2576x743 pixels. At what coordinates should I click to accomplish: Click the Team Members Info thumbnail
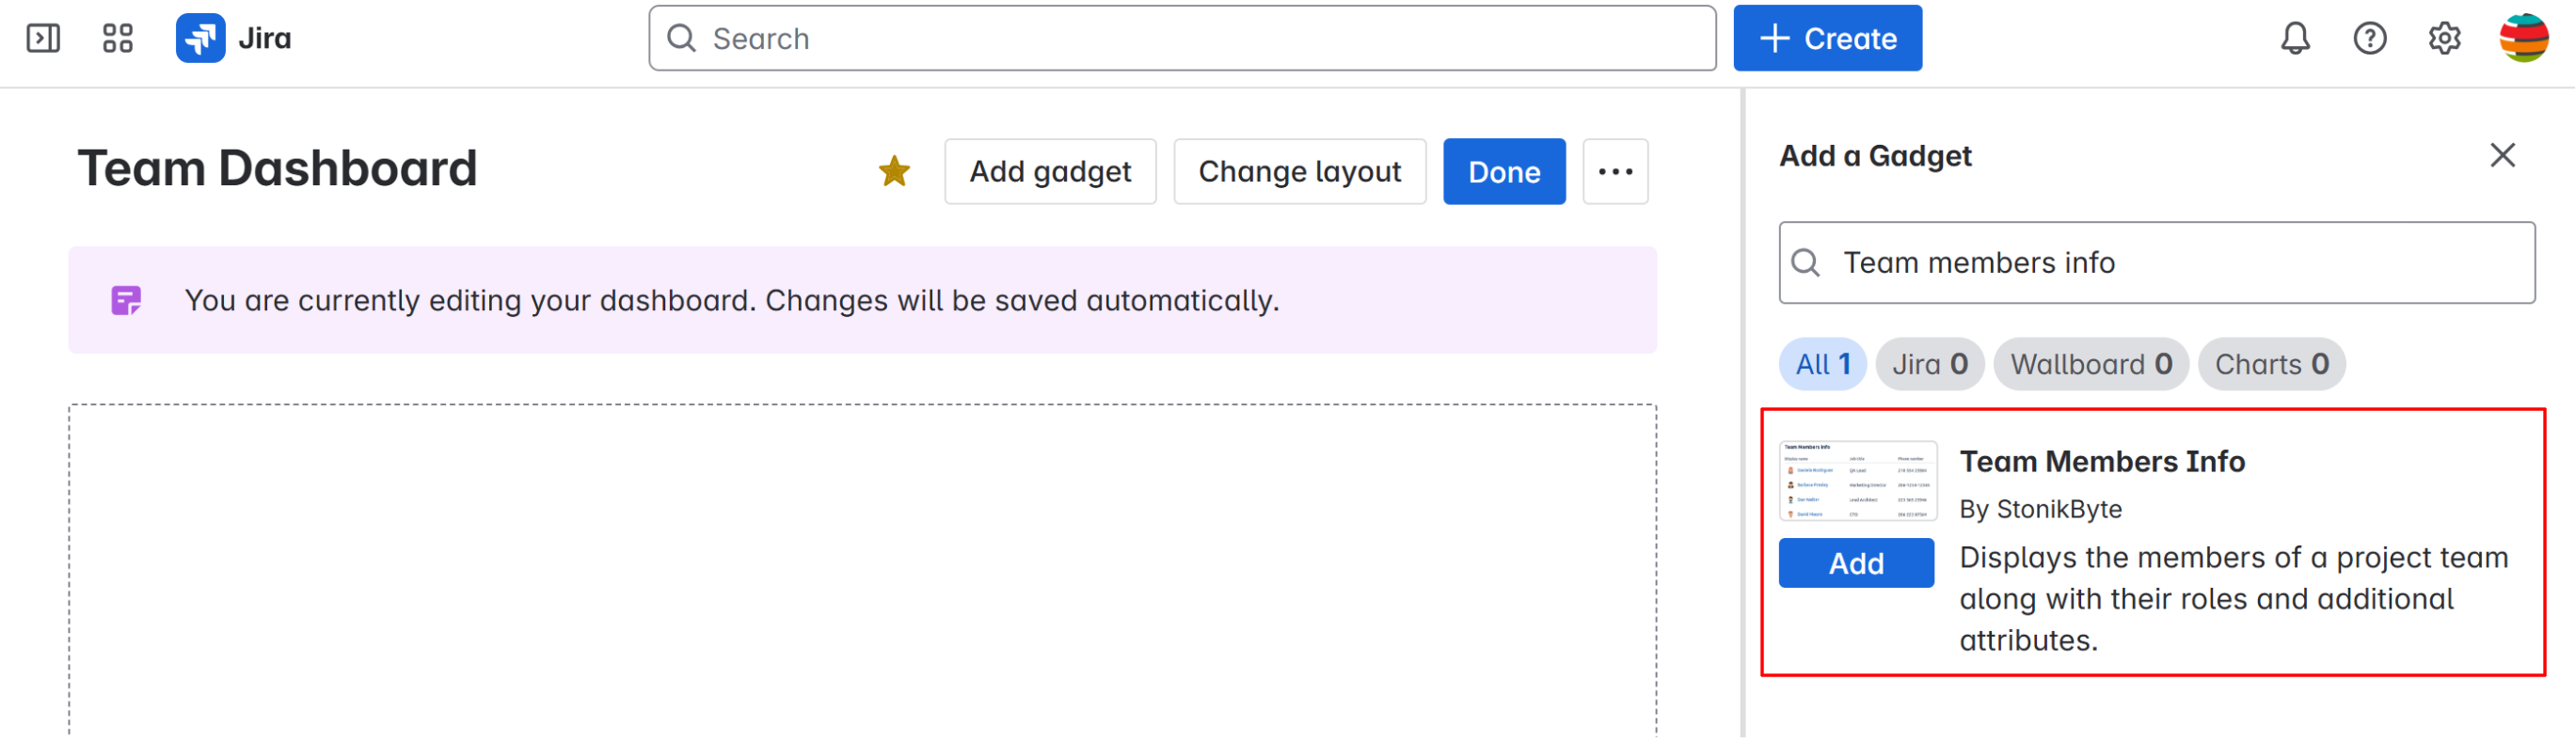1858,481
